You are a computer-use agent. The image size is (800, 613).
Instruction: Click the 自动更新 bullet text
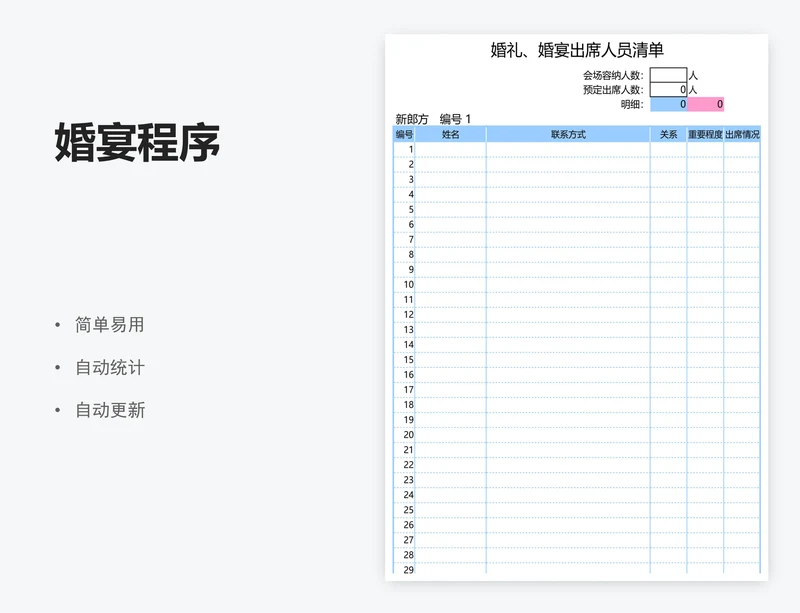110,410
